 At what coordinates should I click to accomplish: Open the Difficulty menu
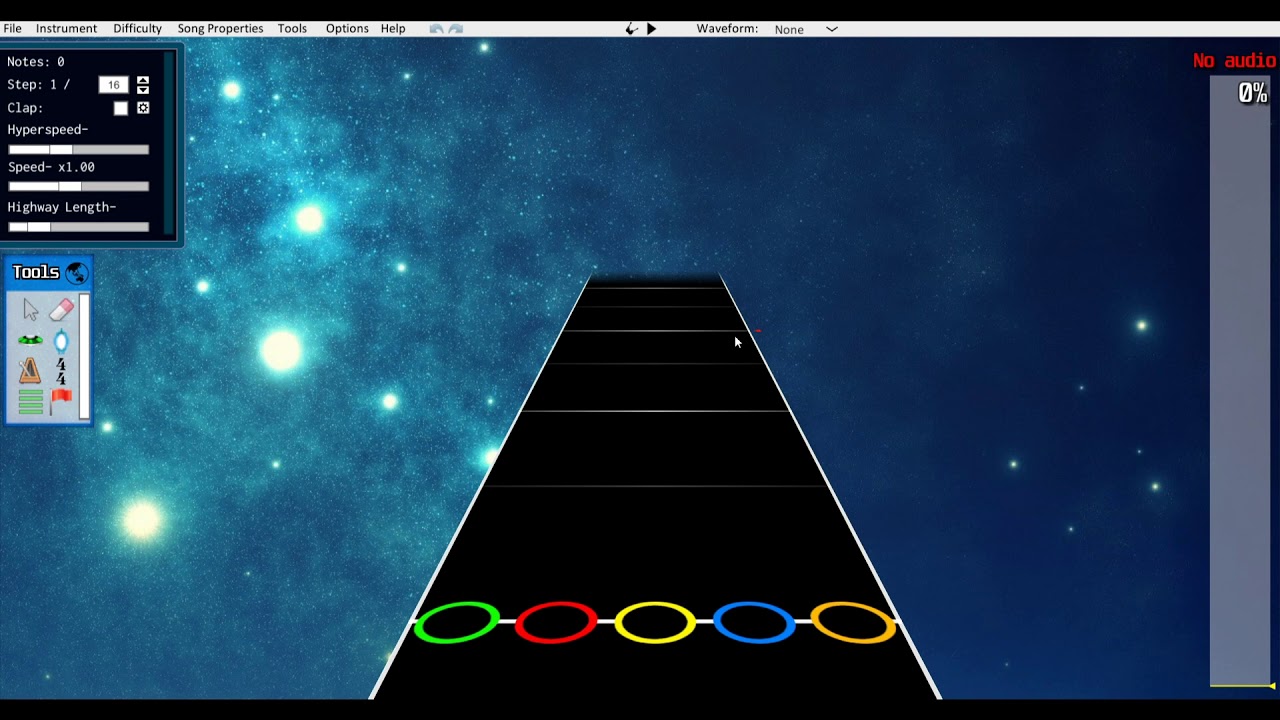tap(137, 29)
